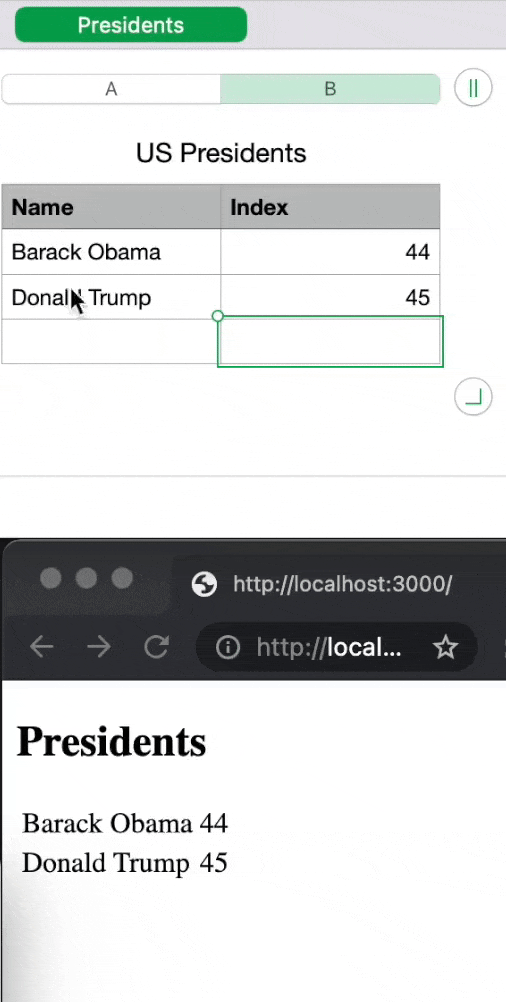Select the Barack Obama cell
Image resolution: width=506 pixels, height=1002 pixels.
pyautogui.click(x=111, y=252)
